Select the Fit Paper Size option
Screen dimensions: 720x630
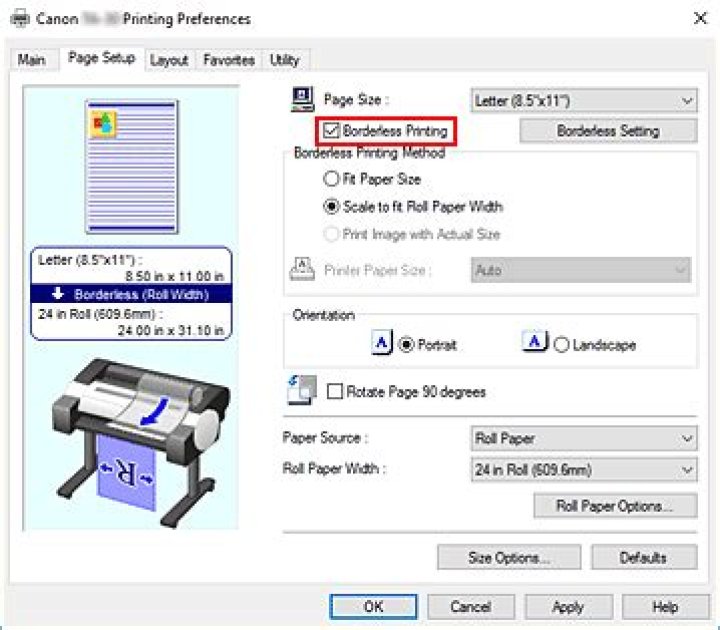(x=331, y=179)
